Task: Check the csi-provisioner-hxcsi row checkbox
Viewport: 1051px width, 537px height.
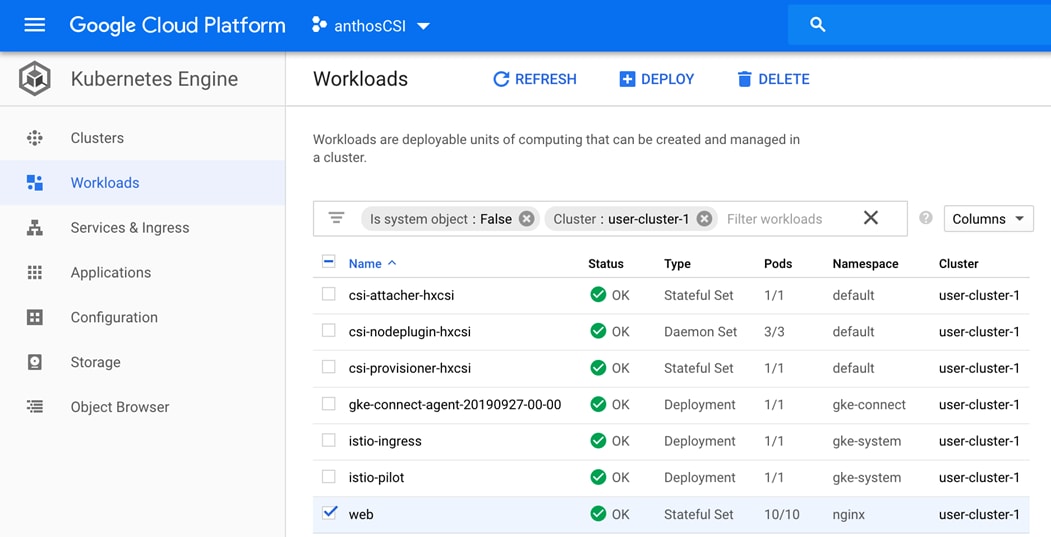Action: coord(328,367)
